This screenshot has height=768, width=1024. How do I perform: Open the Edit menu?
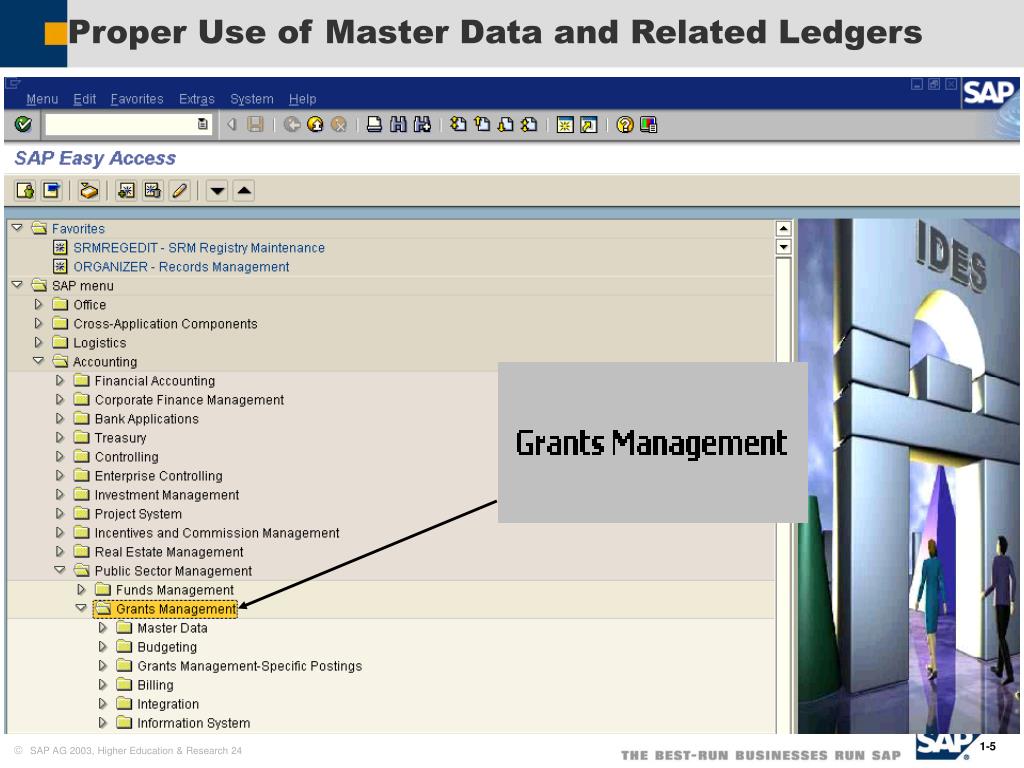[x=84, y=99]
